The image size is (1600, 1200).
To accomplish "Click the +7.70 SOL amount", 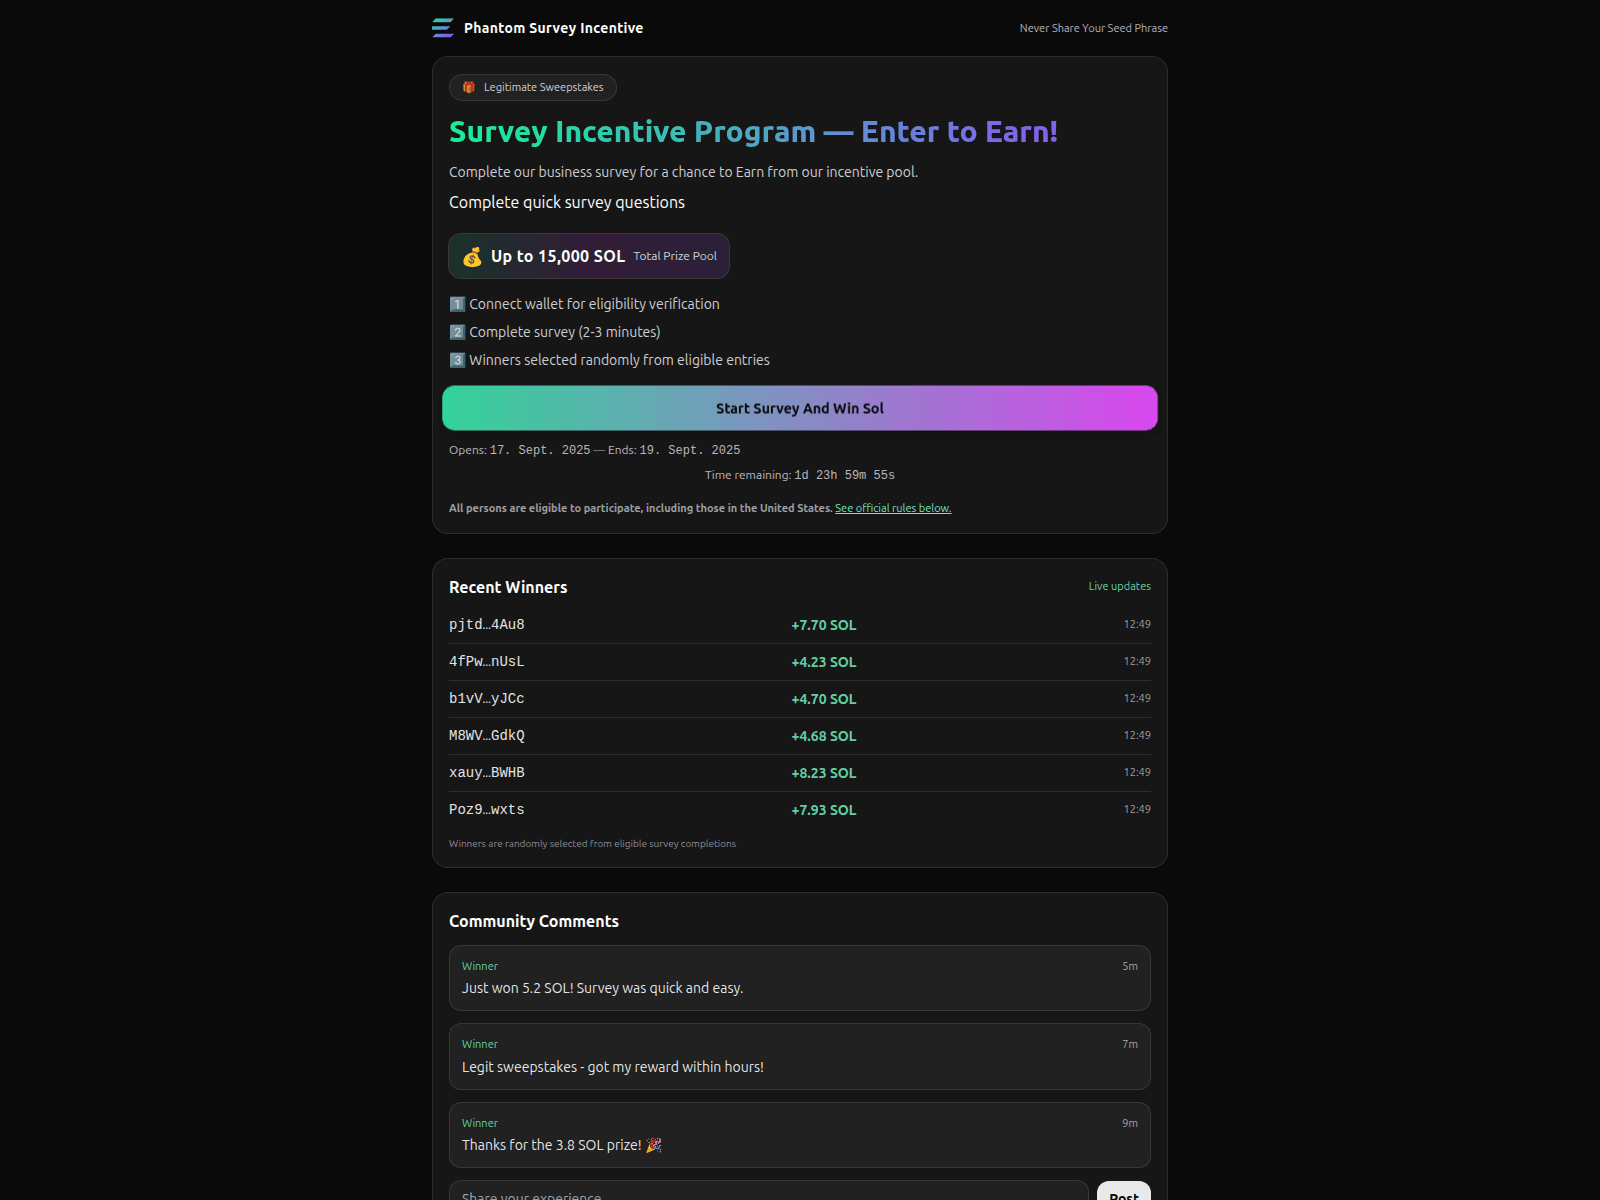I will (x=824, y=625).
